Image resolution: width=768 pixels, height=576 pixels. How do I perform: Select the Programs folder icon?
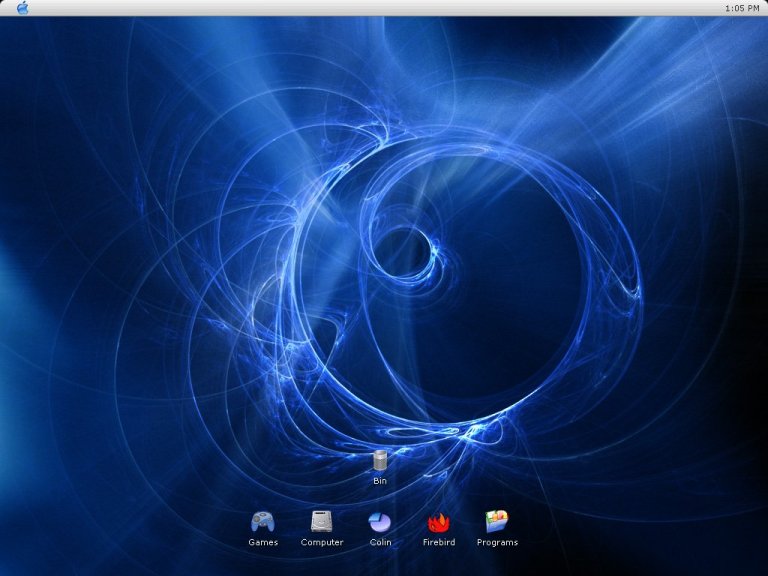497,521
